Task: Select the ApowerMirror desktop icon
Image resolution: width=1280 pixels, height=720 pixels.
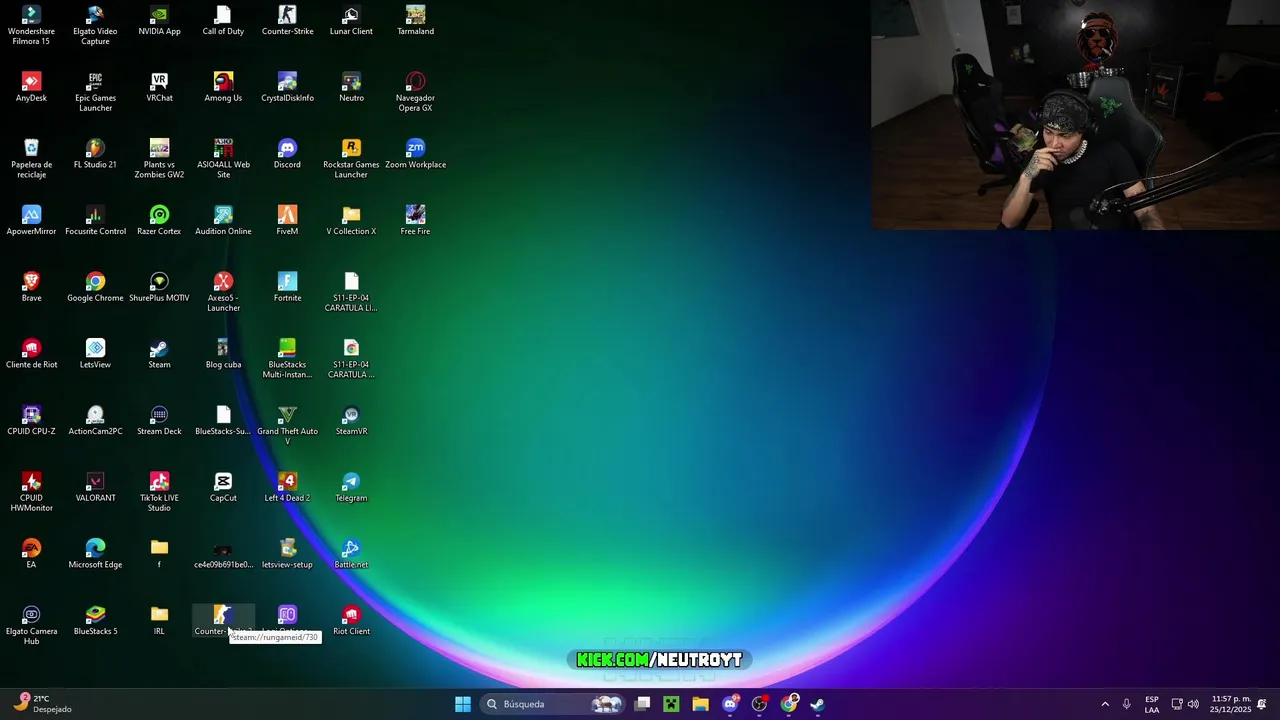Action: pyautogui.click(x=31, y=220)
